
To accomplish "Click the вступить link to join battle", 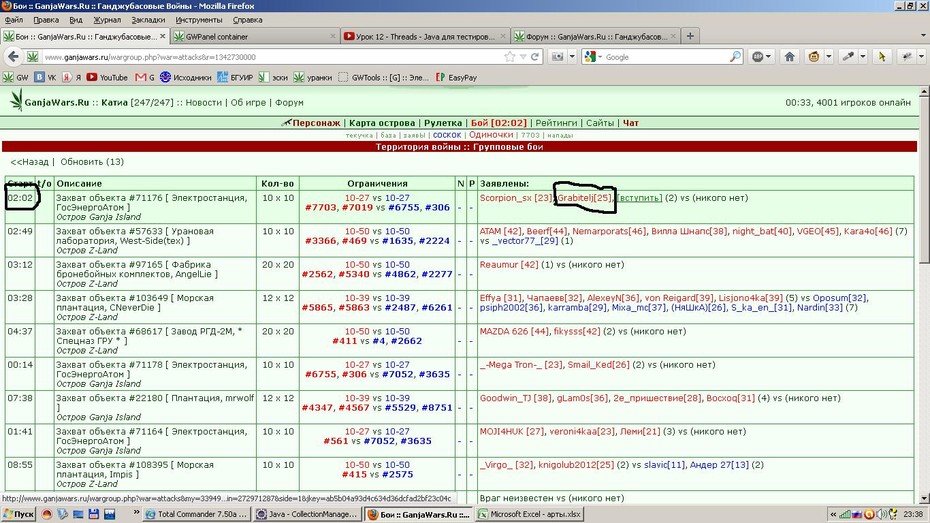I will (x=639, y=198).
